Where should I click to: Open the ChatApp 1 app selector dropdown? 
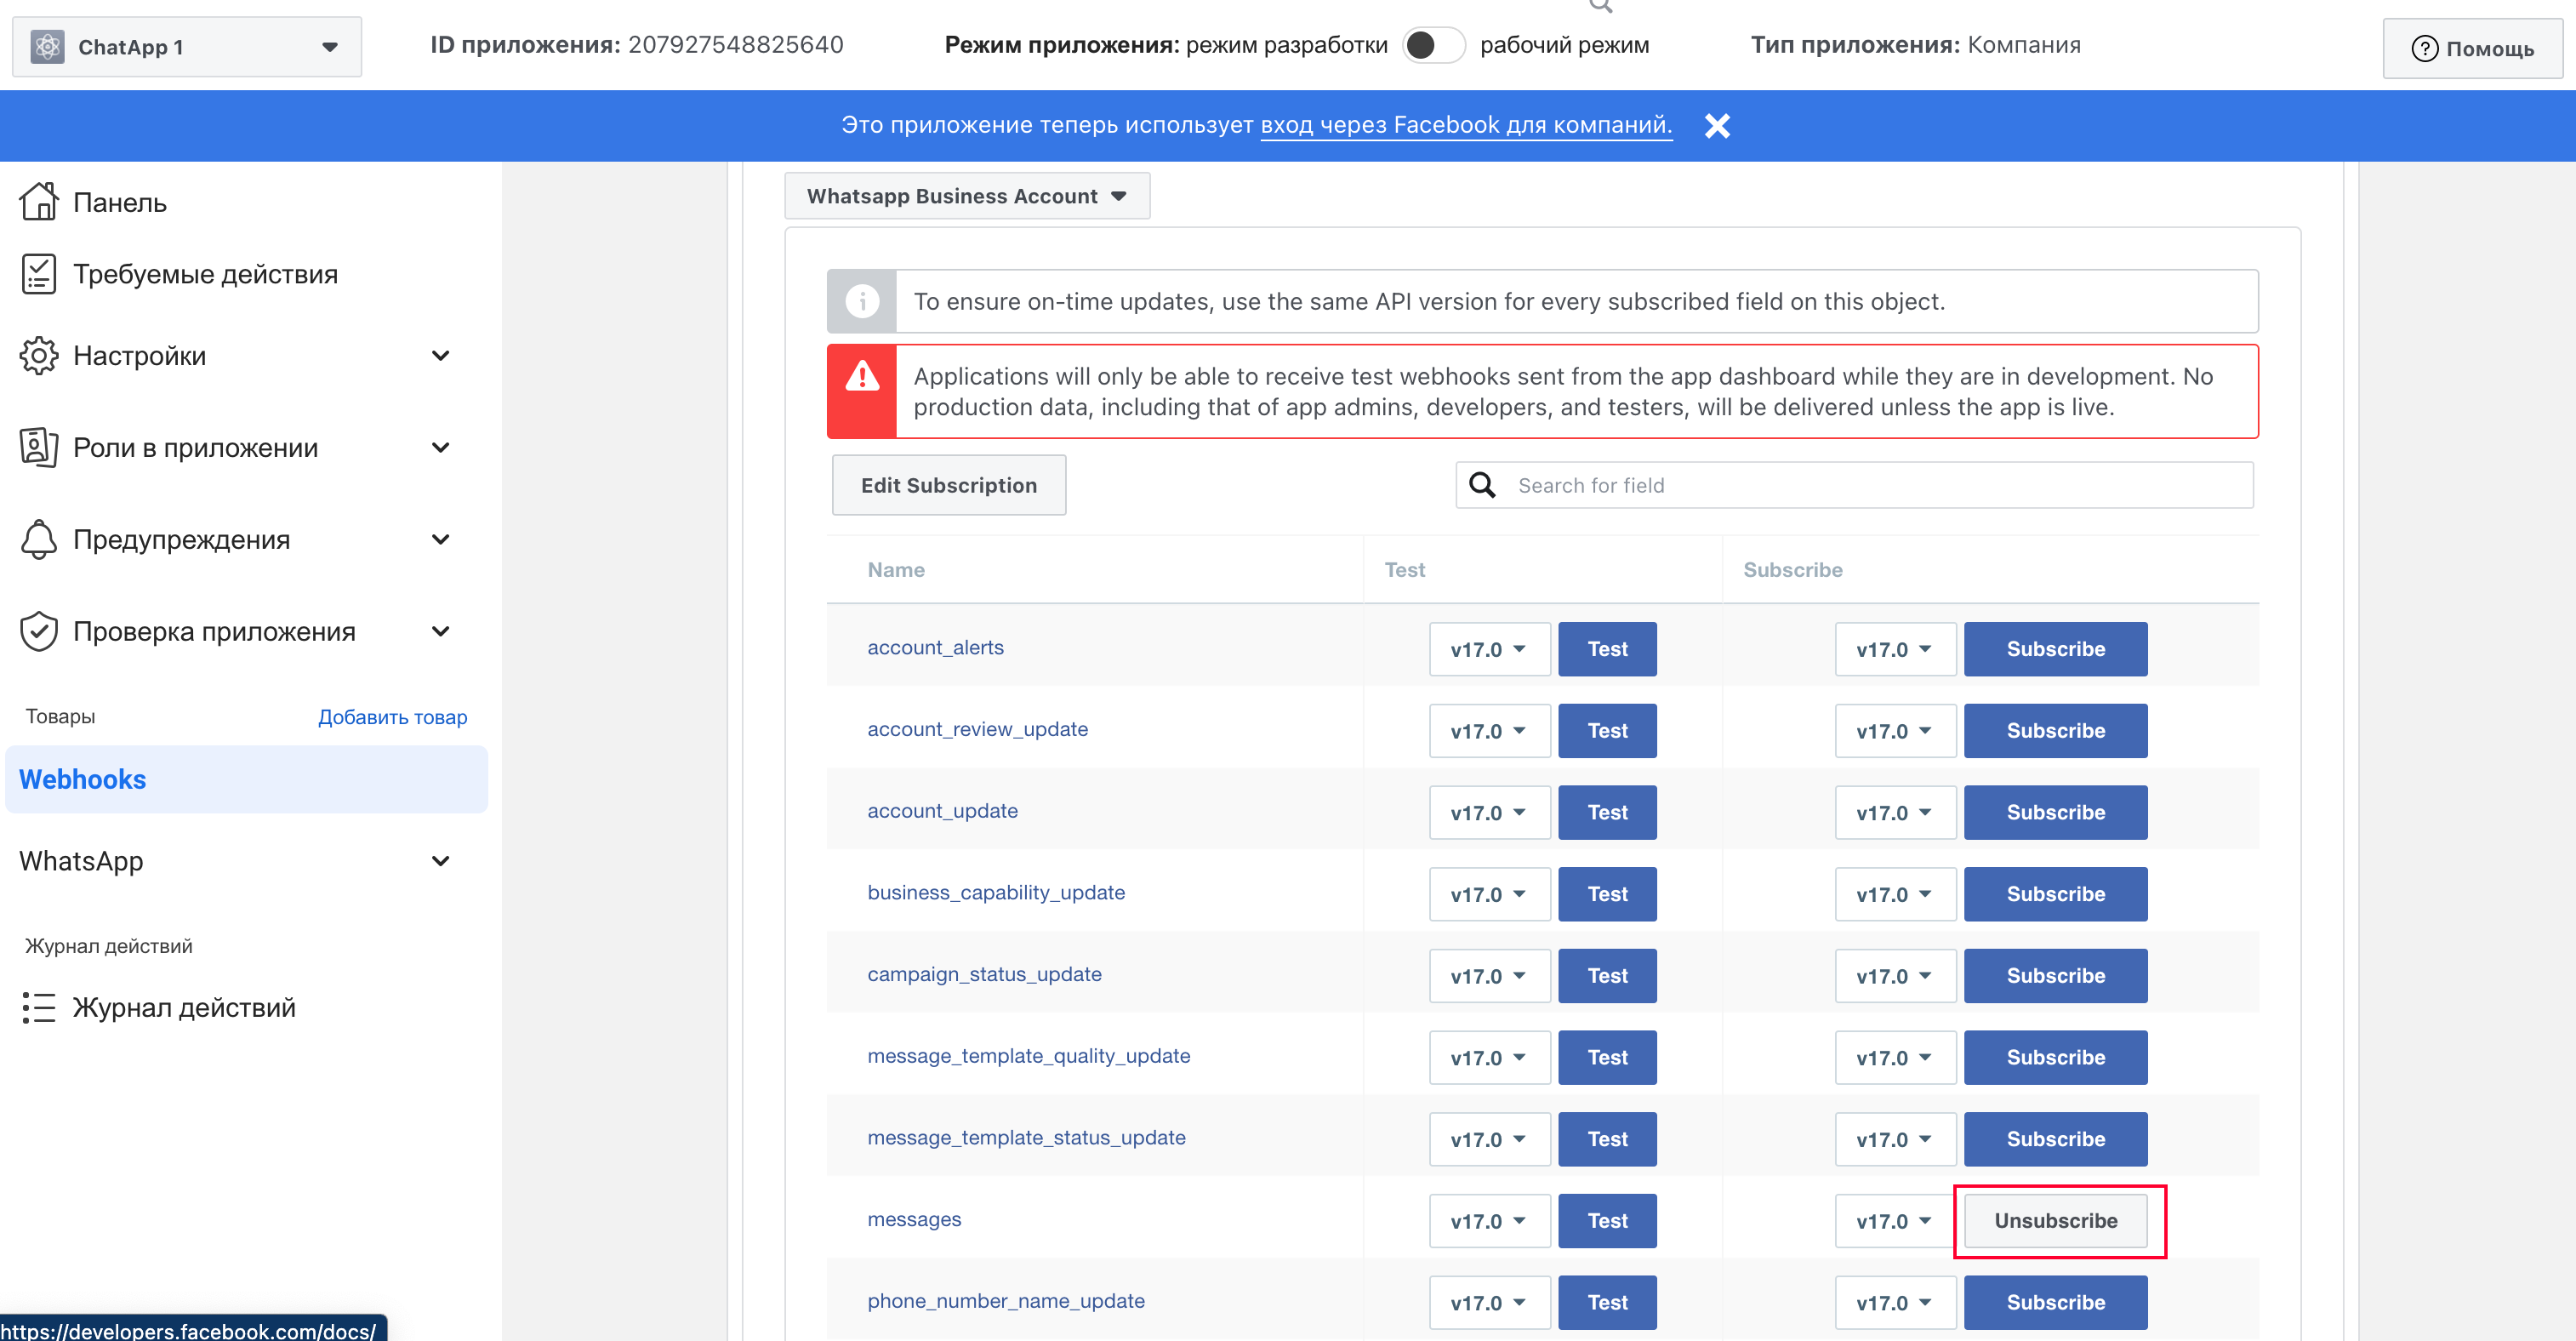pyautogui.click(x=187, y=47)
